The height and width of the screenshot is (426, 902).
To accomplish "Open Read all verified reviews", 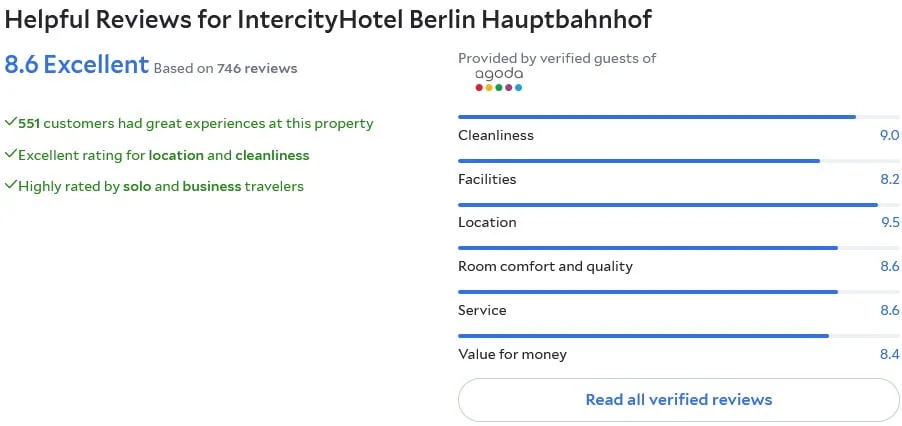I will [x=678, y=400].
